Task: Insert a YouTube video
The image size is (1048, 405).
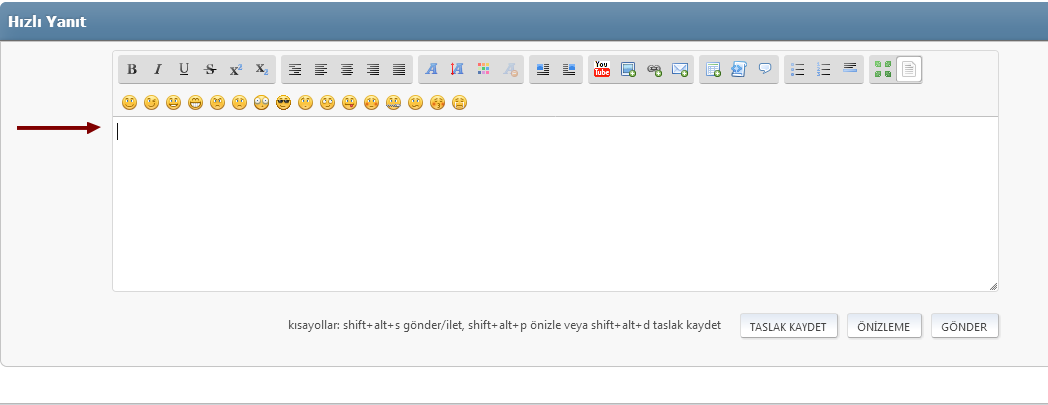Action: click(602, 69)
